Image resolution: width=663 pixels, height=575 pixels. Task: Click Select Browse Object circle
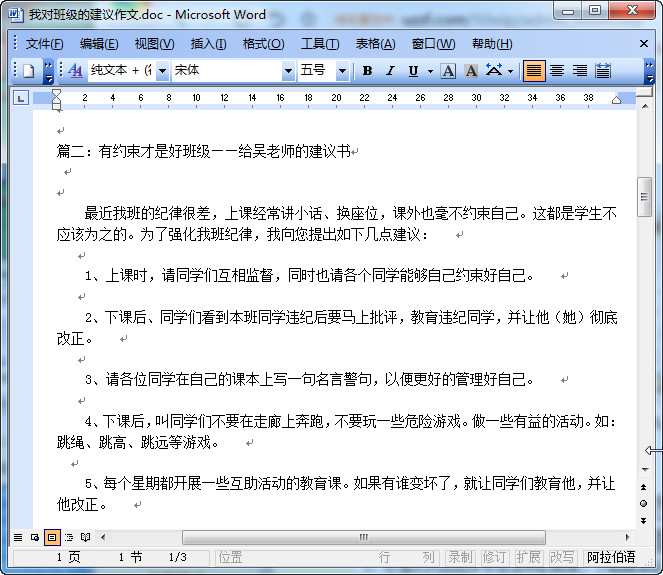point(644,504)
